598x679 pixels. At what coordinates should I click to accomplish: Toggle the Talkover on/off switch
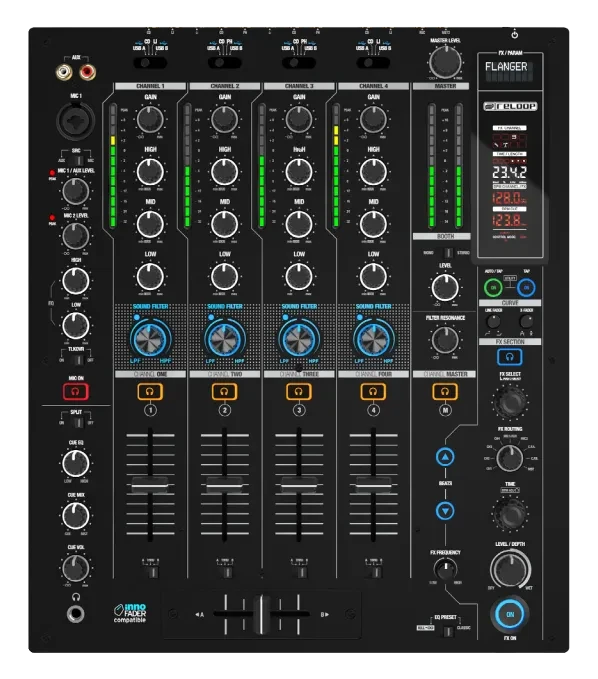(x=77, y=360)
